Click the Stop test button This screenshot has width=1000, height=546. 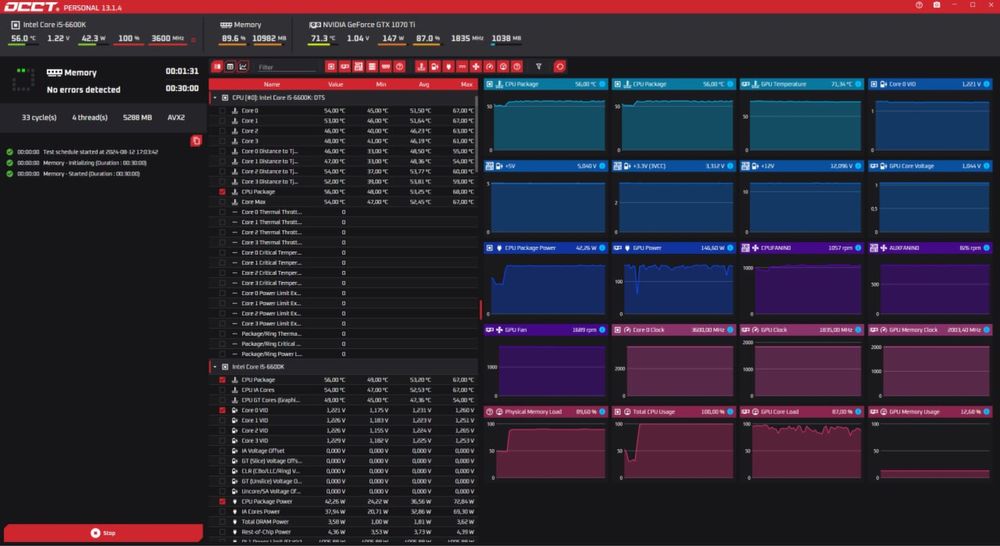click(103, 533)
